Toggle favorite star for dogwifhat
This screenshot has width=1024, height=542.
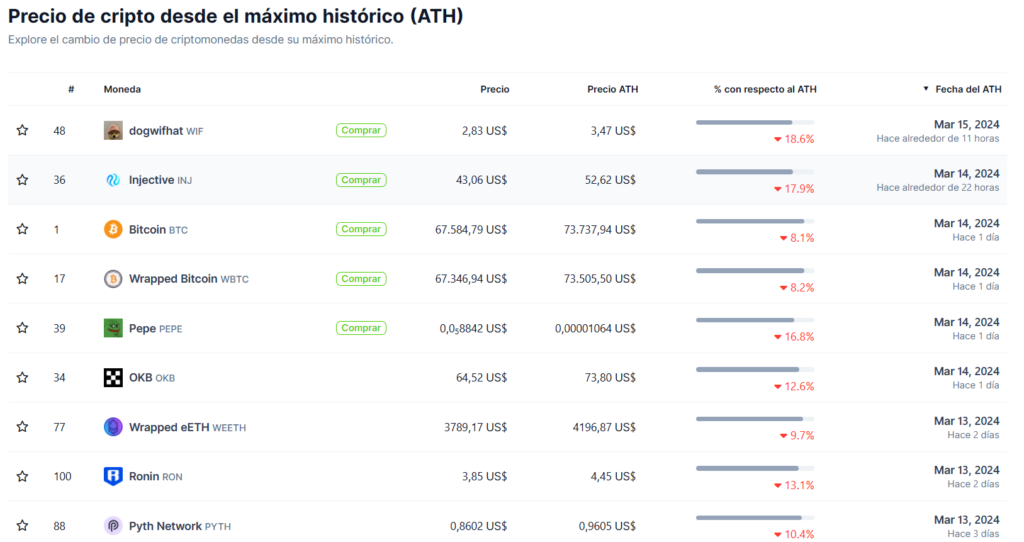pyautogui.click(x=22, y=131)
